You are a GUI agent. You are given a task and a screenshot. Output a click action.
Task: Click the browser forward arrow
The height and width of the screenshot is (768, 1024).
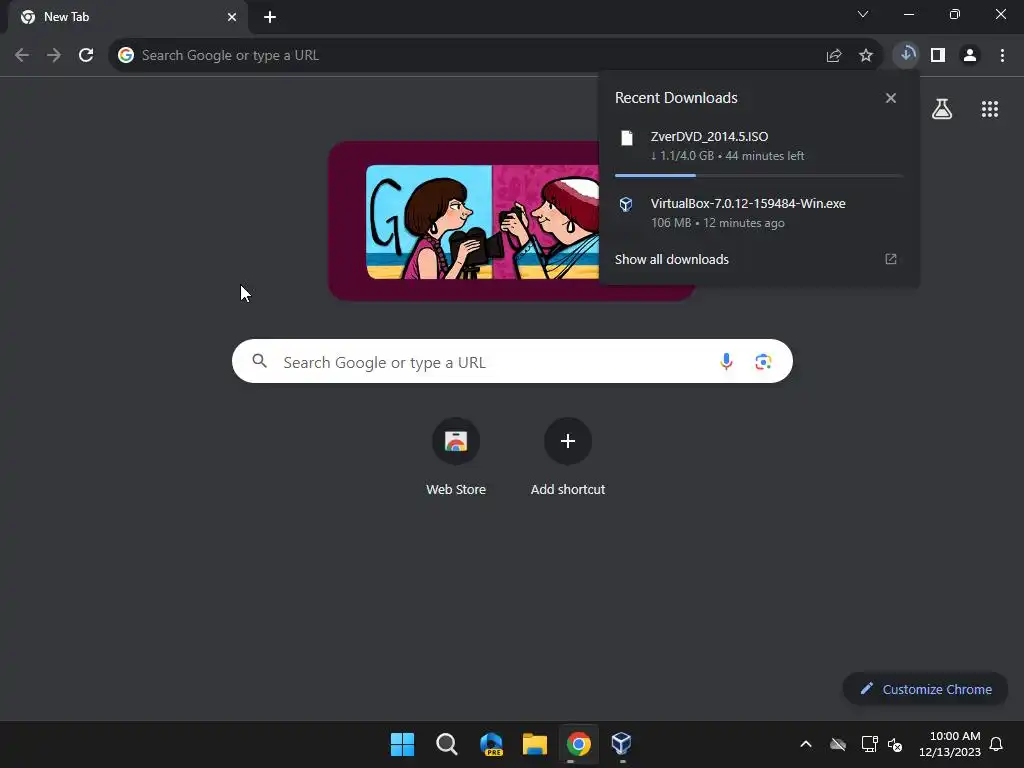[x=54, y=56]
